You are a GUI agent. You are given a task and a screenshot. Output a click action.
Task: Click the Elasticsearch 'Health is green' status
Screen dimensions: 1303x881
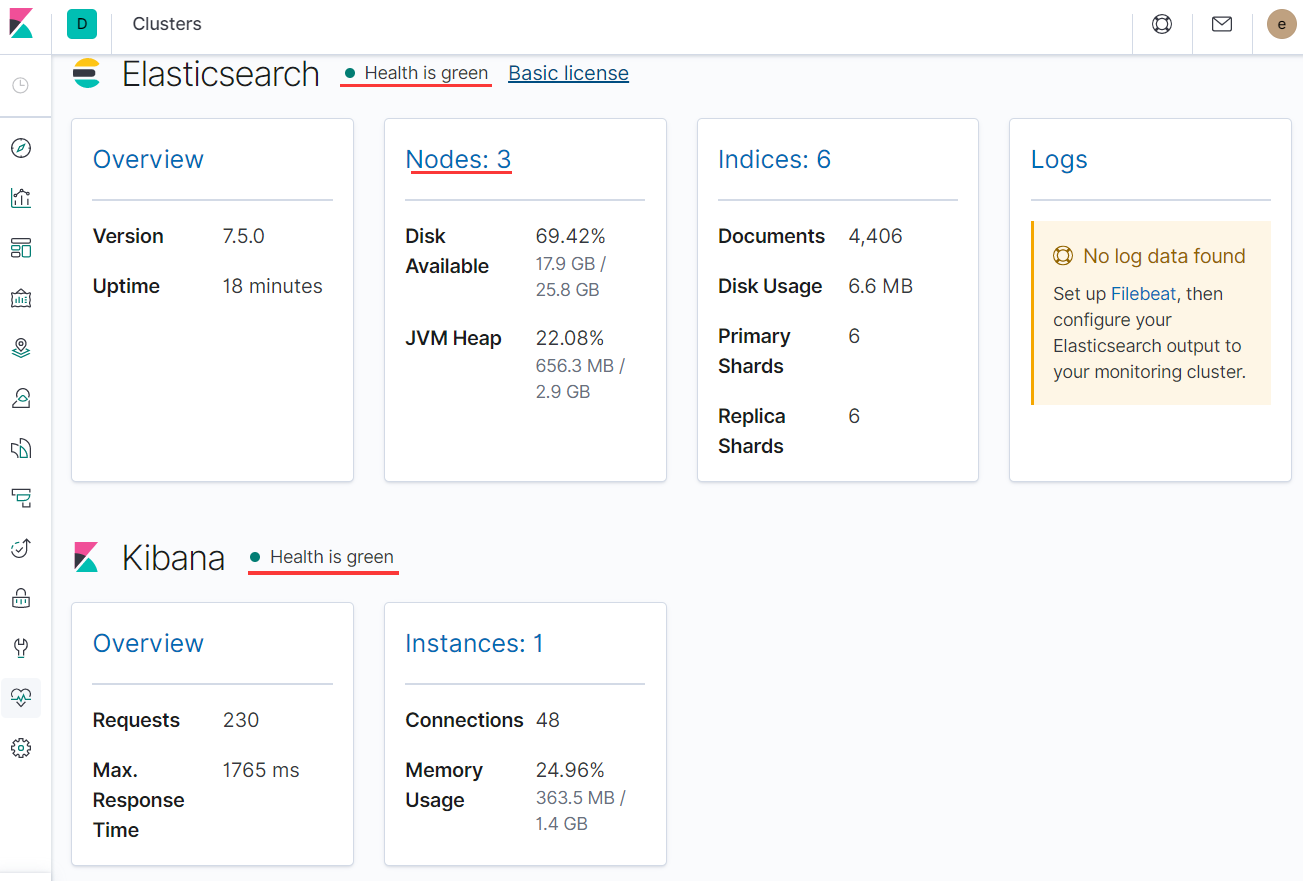pos(417,73)
